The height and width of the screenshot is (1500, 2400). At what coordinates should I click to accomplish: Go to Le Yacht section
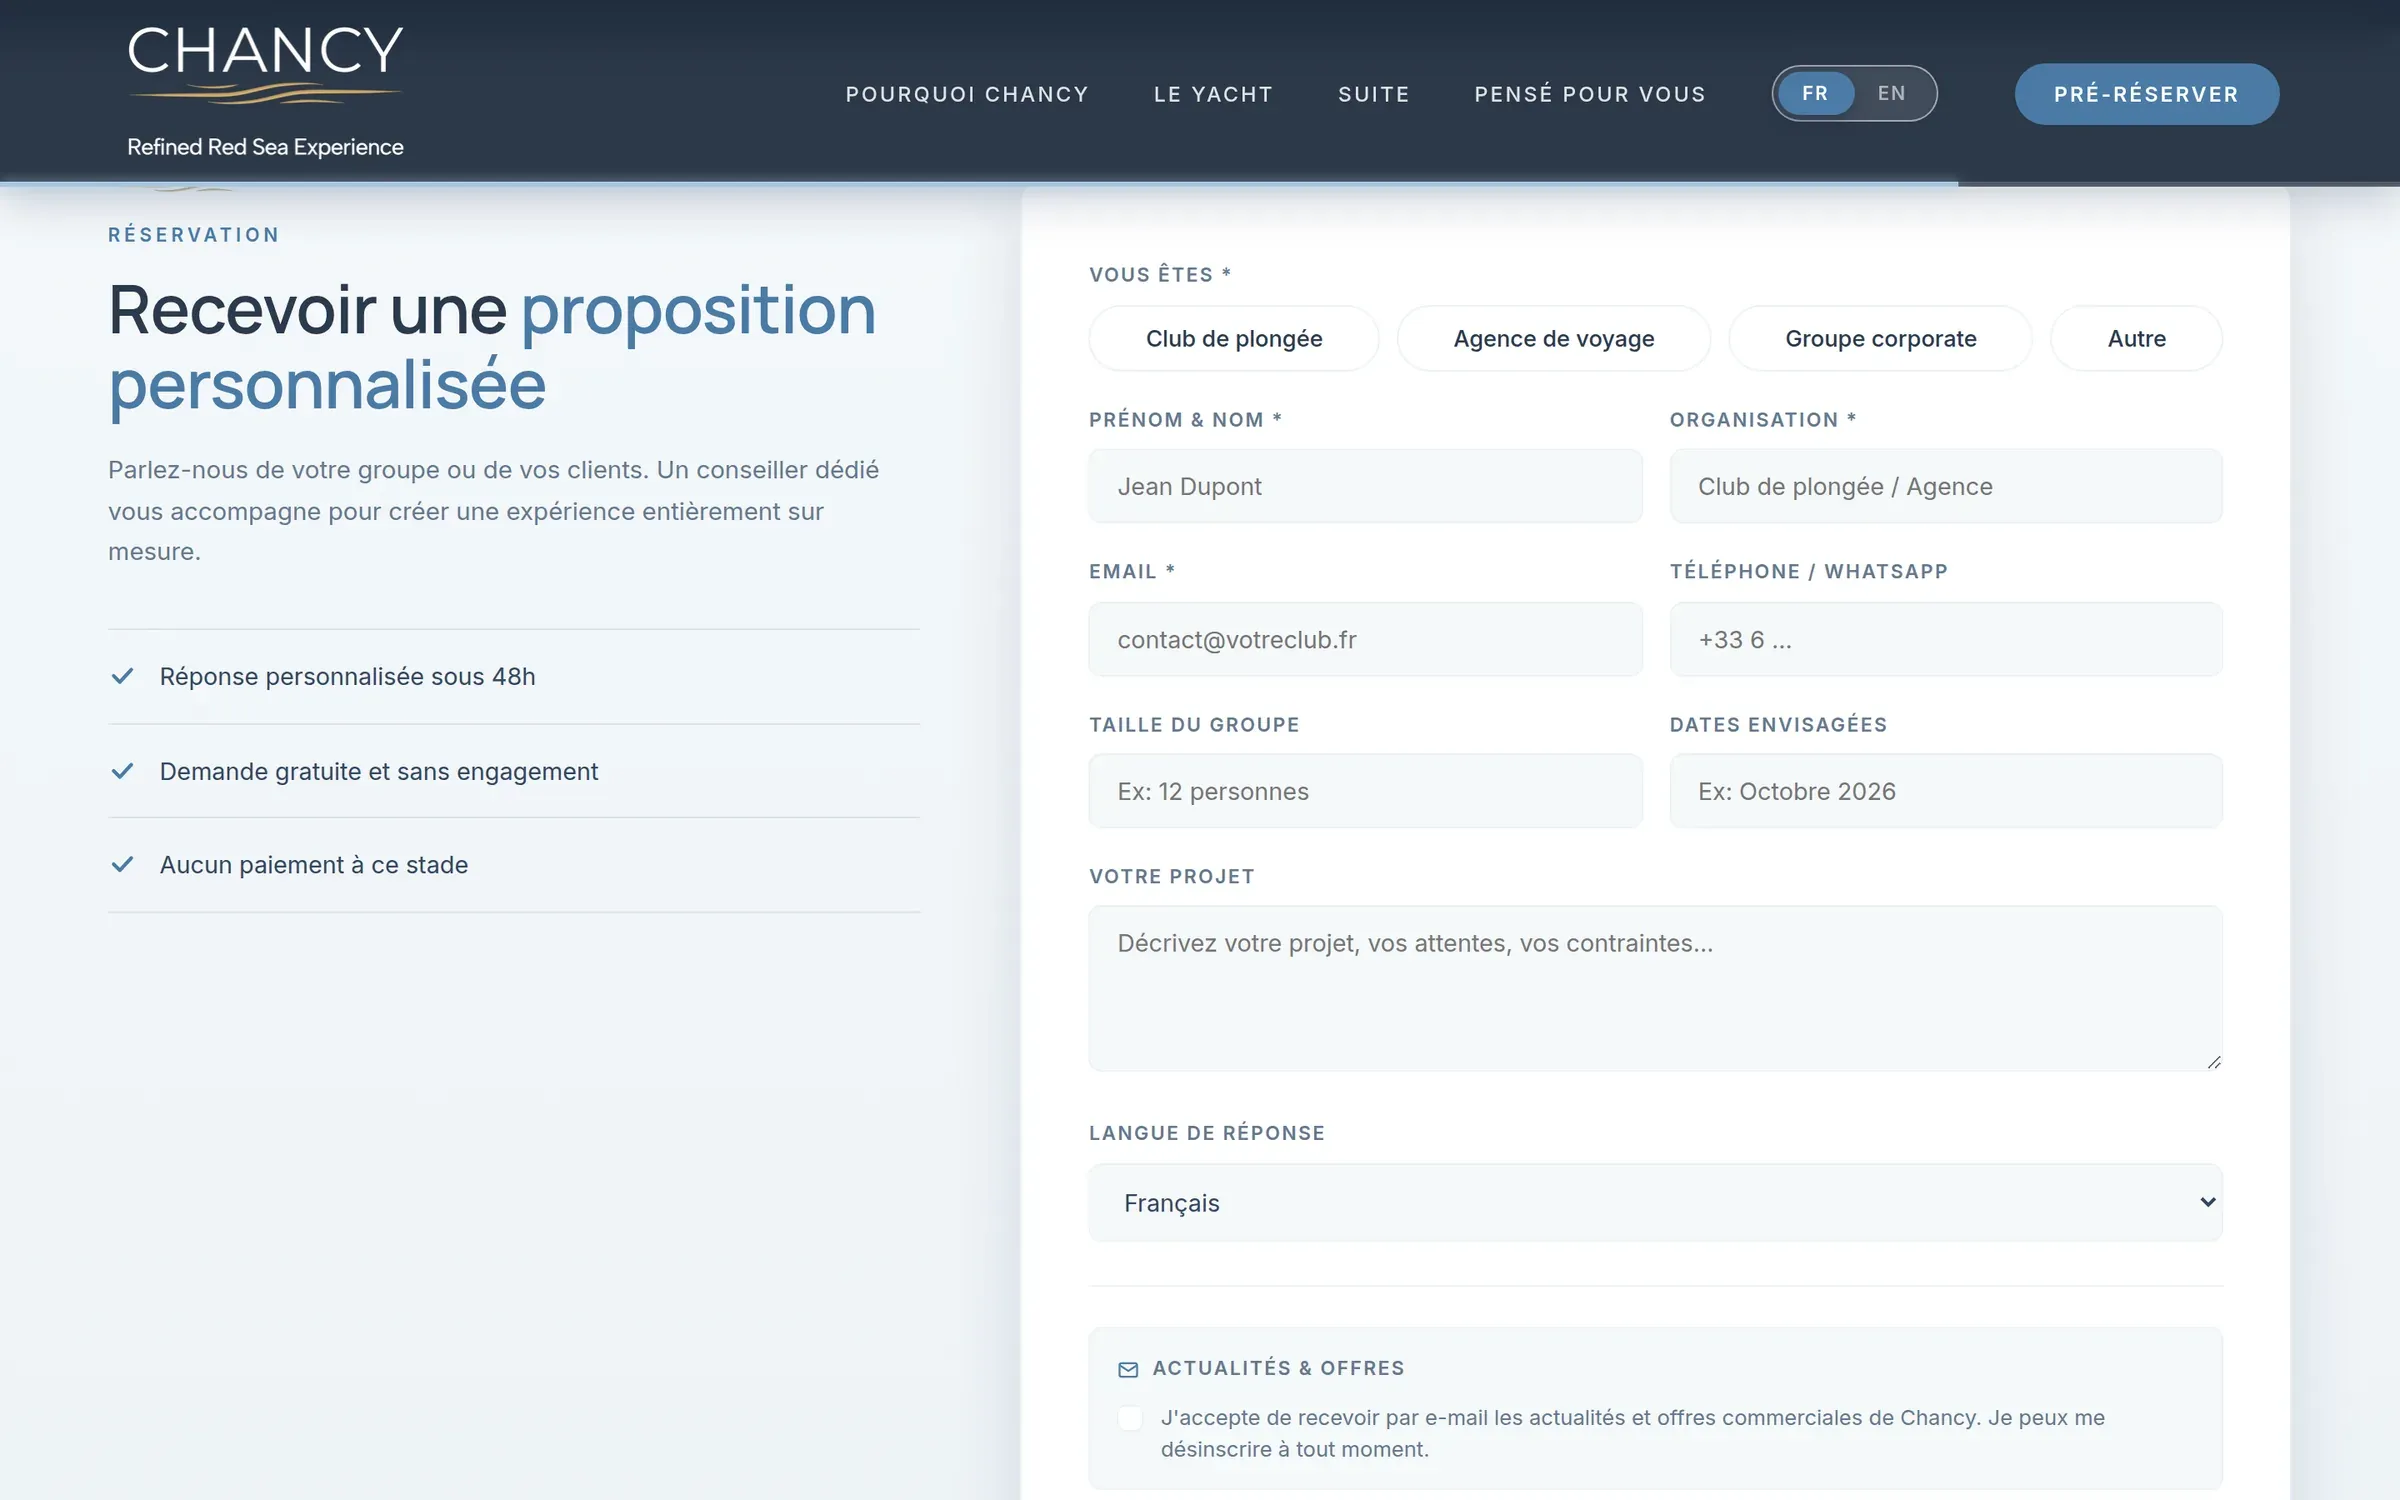coord(1213,94)
